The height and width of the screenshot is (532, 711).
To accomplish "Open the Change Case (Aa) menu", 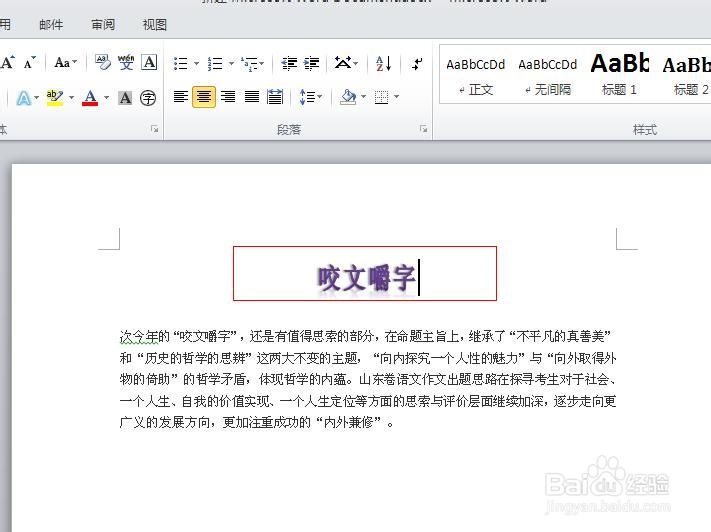I will tap(66, 62).
